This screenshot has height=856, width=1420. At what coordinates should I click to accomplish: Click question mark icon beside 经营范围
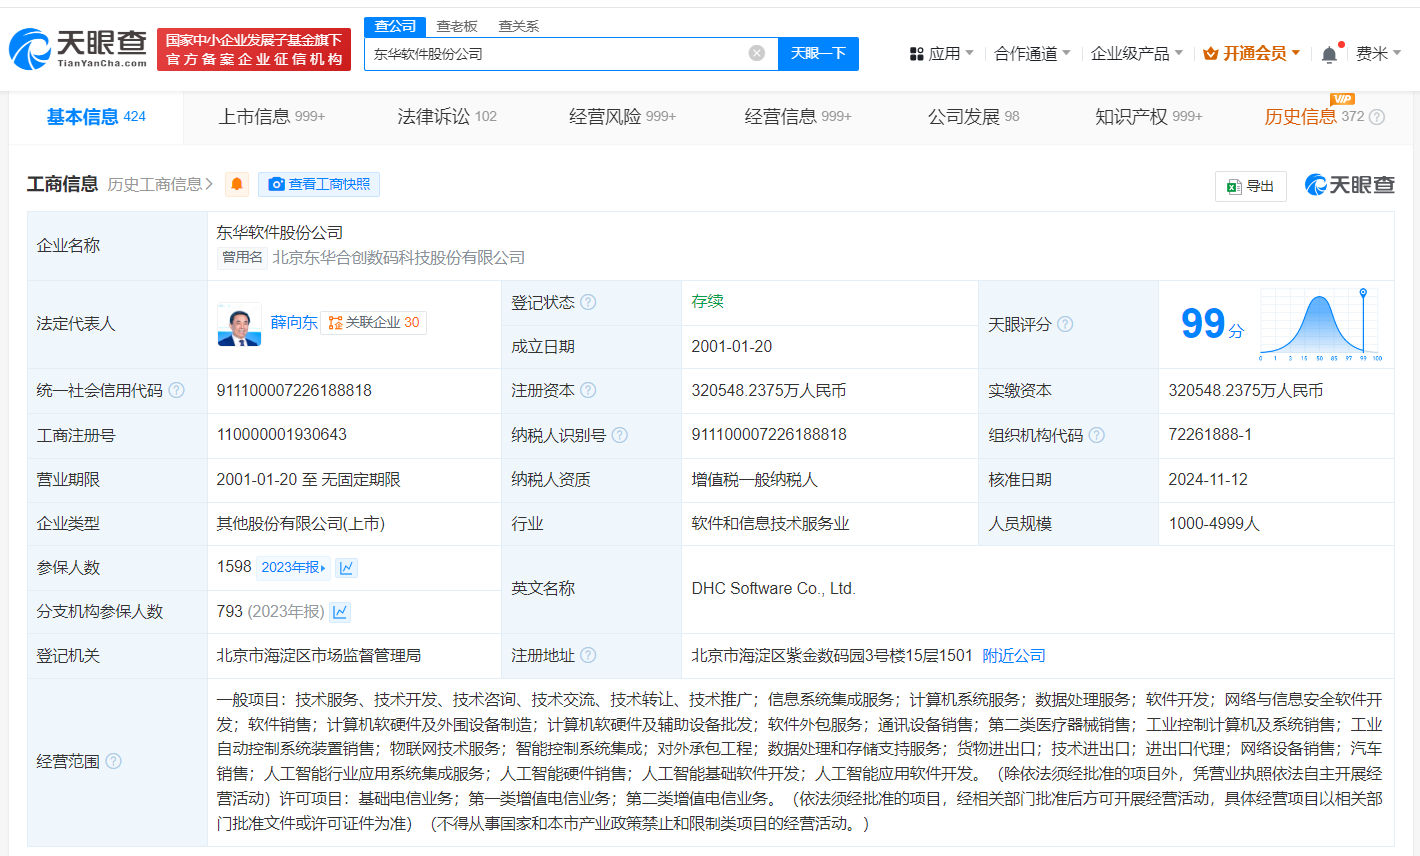pos(114,761)
